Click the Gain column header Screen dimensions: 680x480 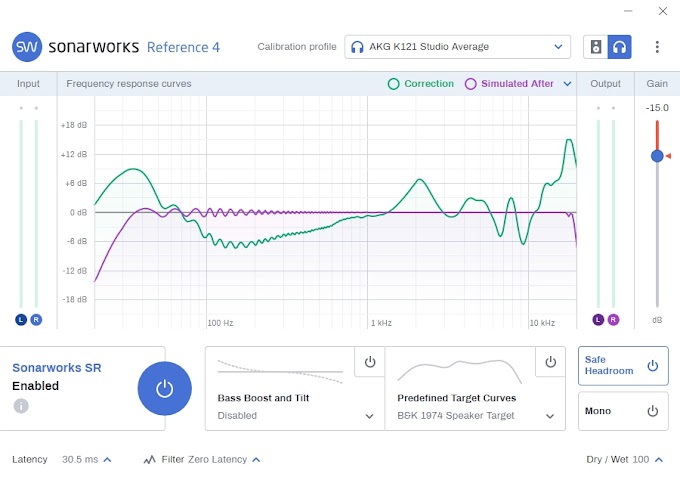[x=657, y=84]
